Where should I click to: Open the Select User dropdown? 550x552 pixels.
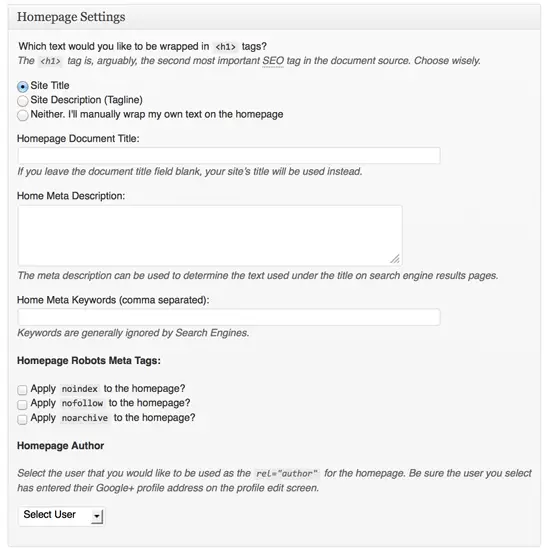tap(61, 516)
